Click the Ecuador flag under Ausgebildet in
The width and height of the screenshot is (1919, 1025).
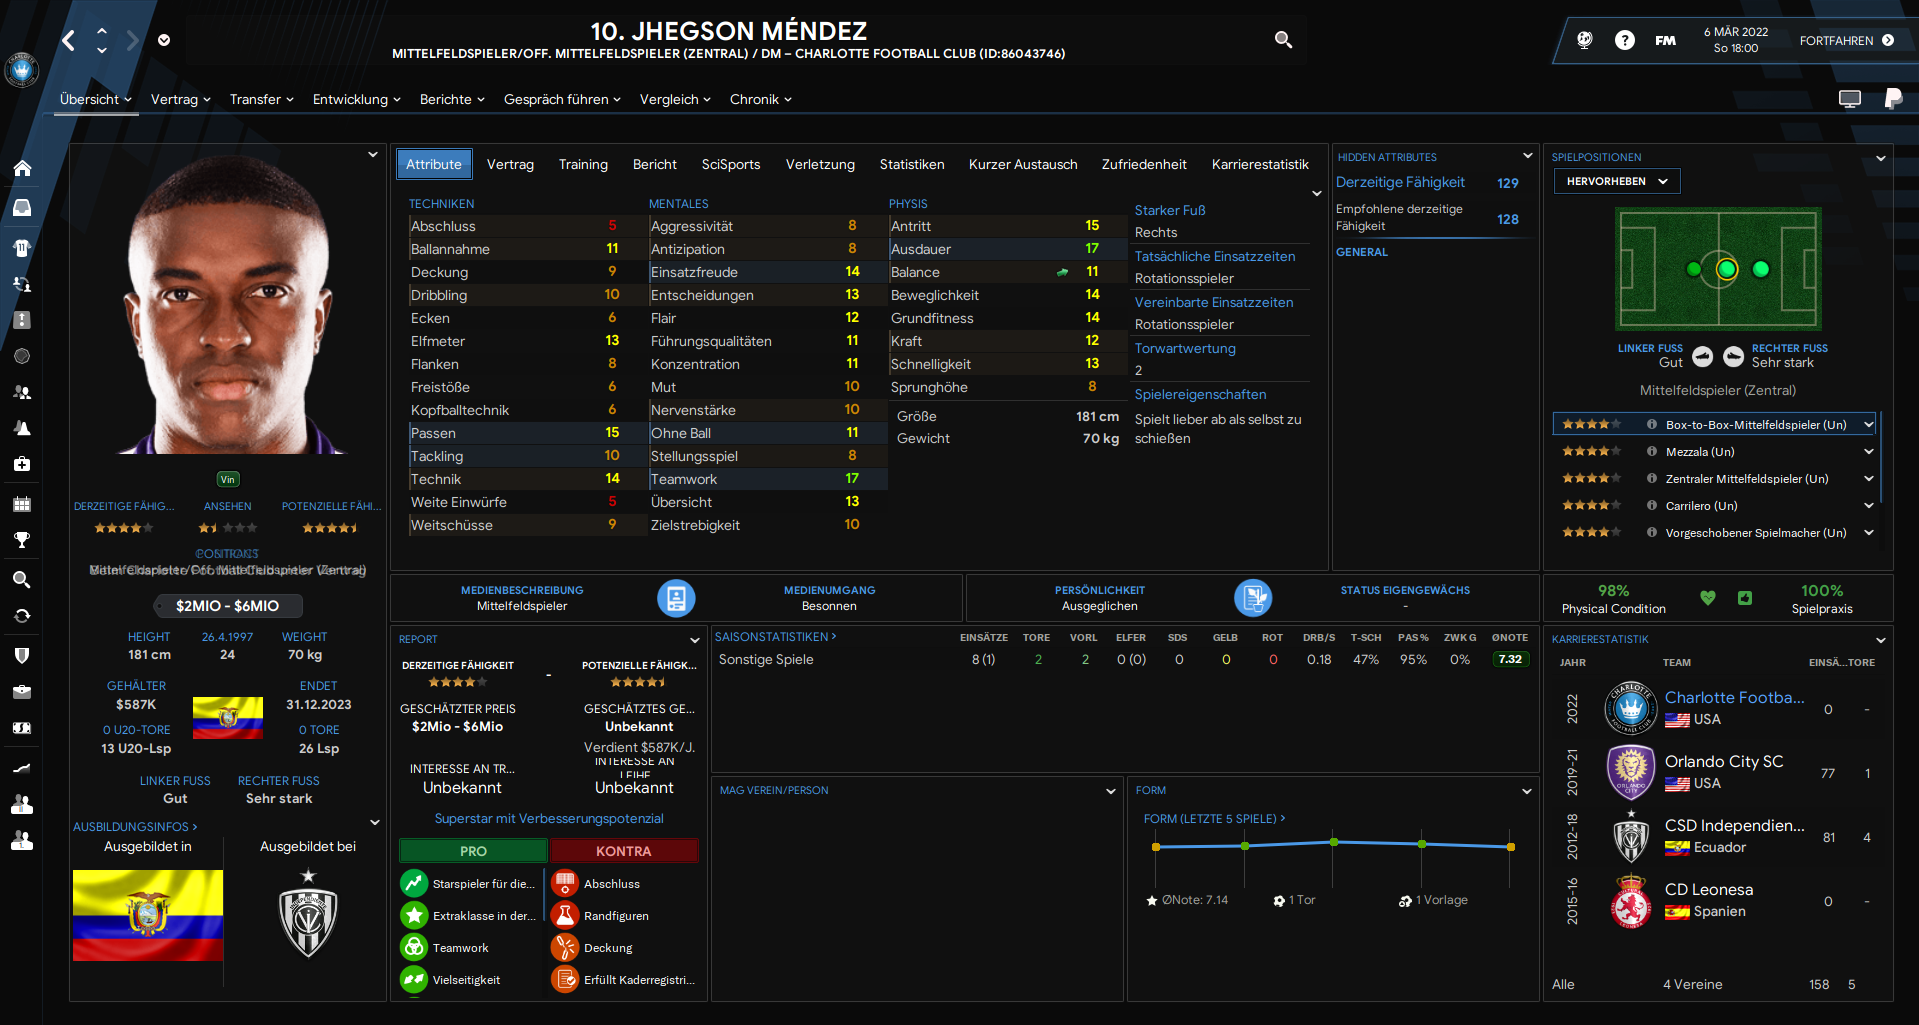148,915
